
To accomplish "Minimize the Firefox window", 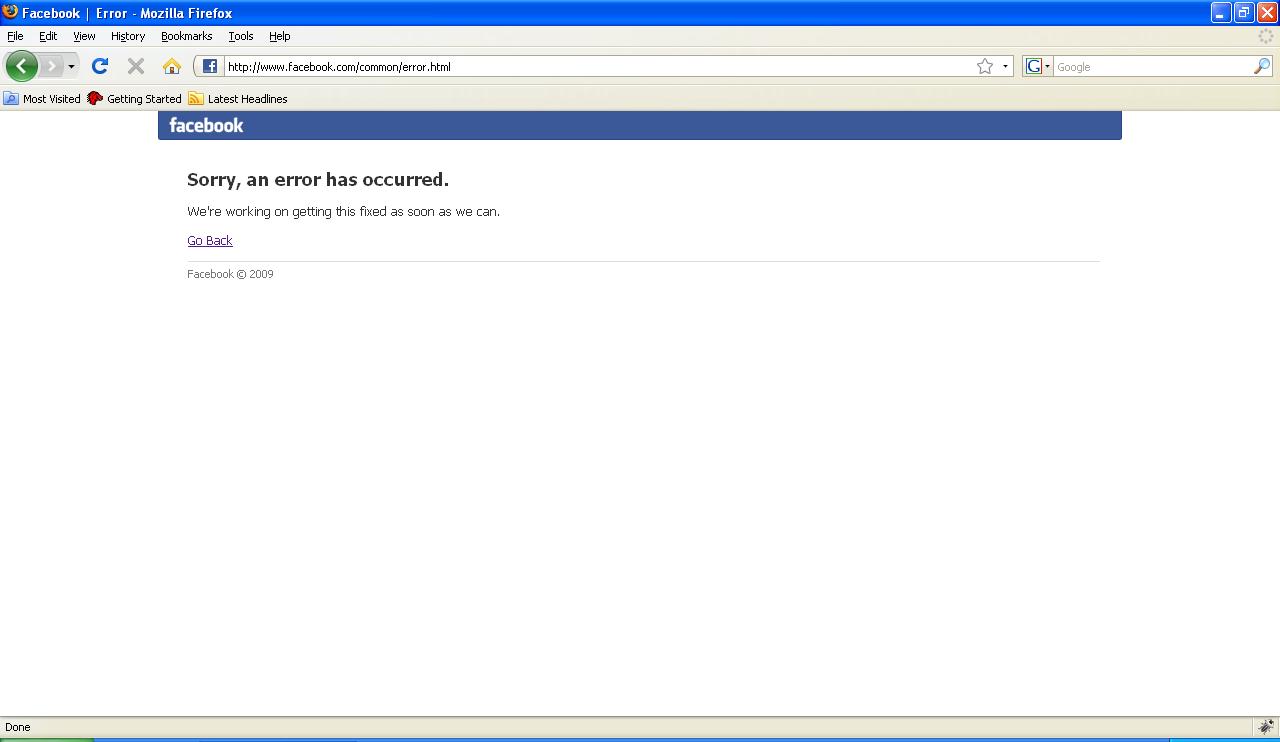I will (x=1221, y=12).
